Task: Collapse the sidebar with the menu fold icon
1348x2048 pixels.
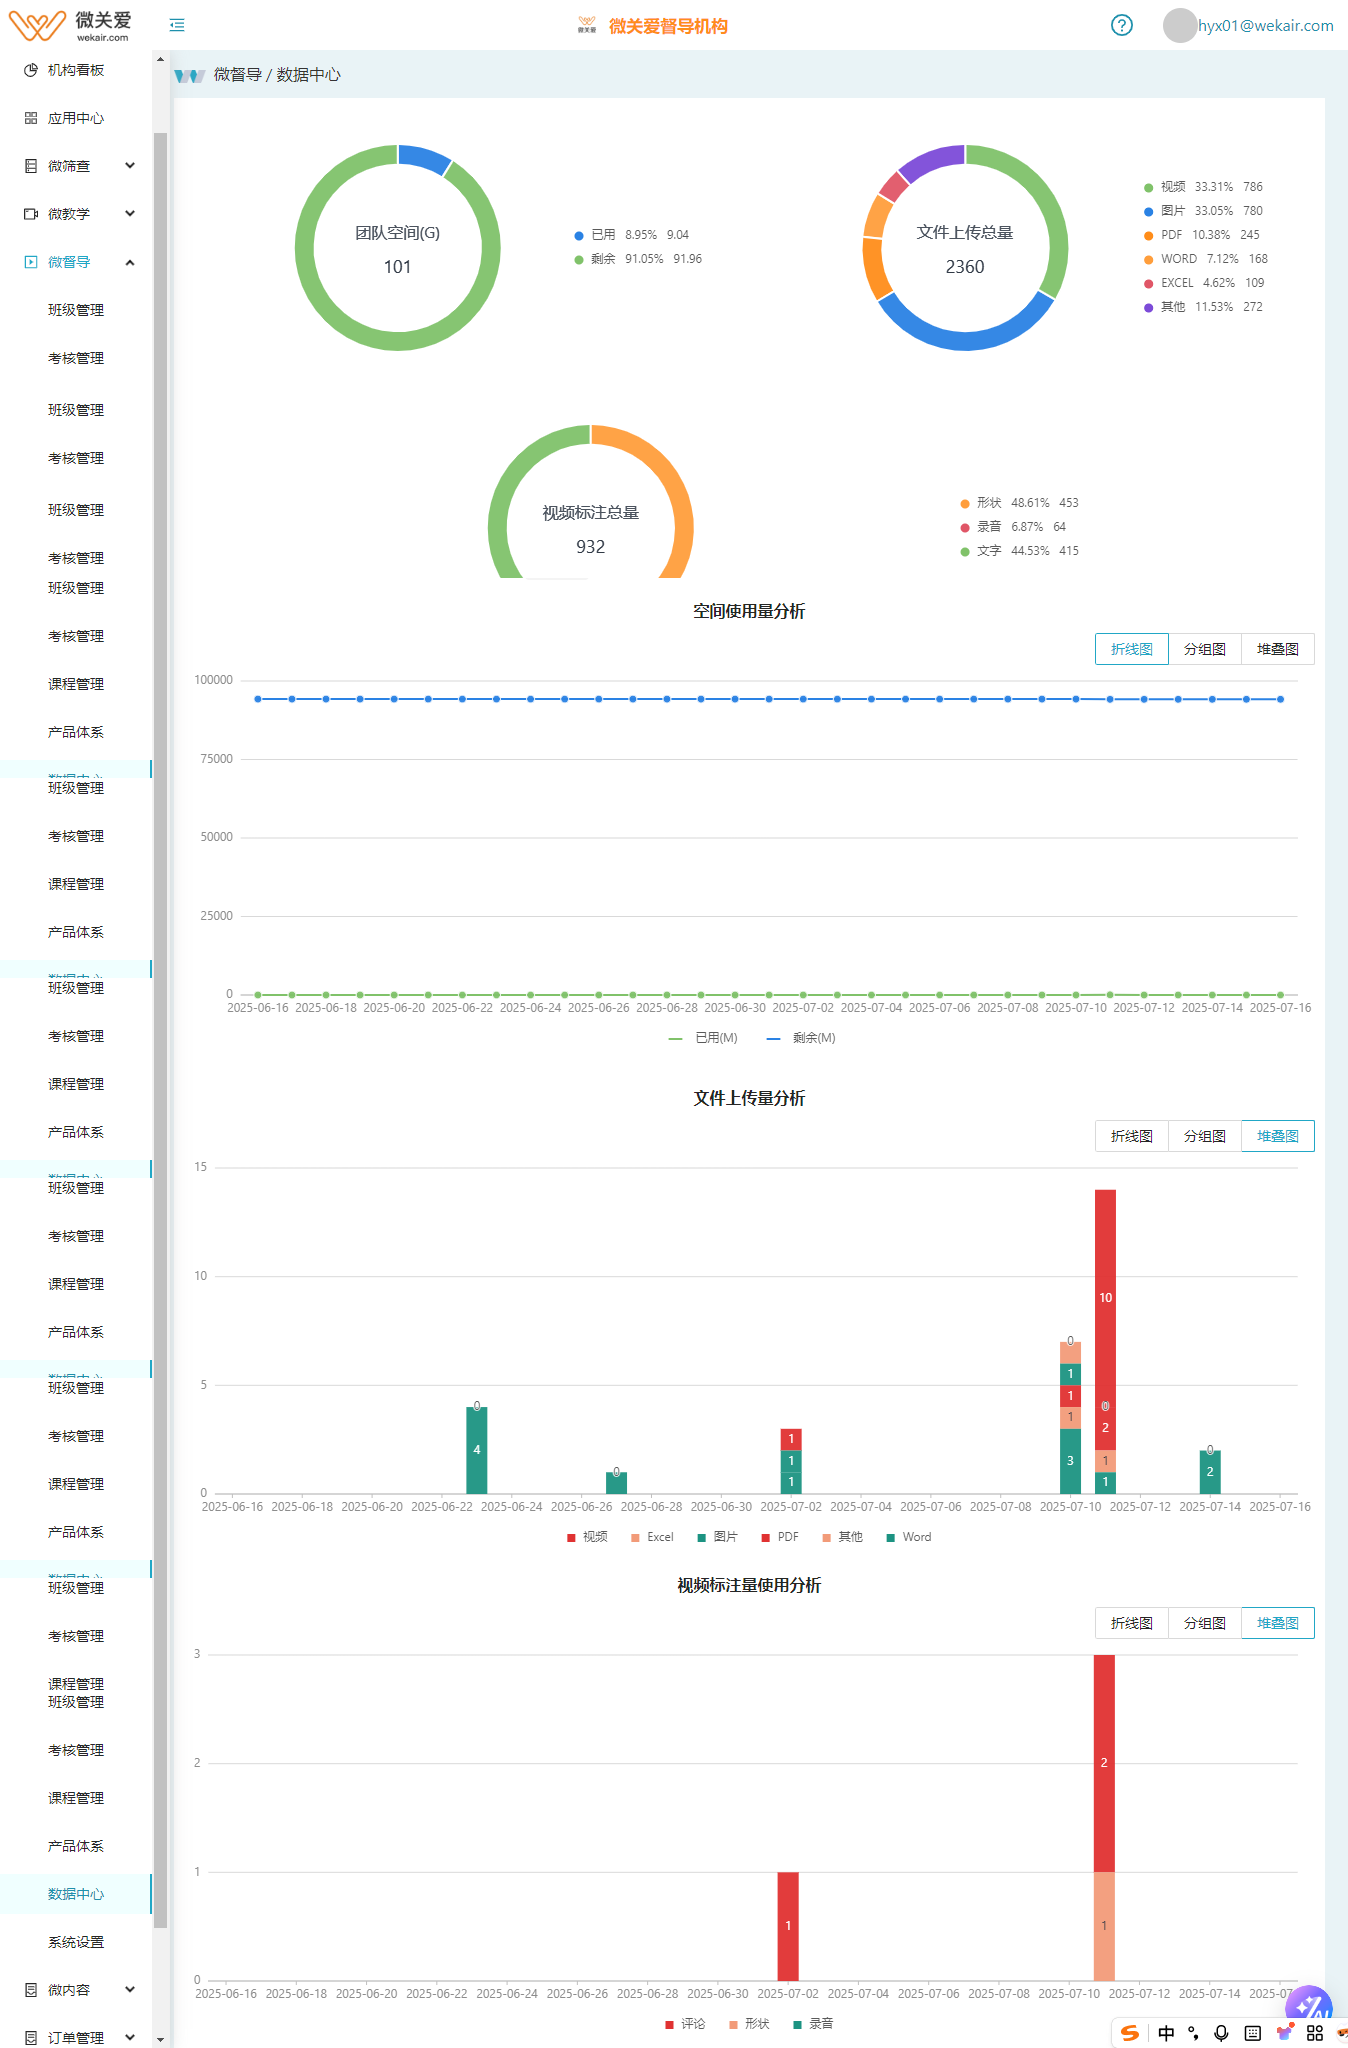Action: [x=177, y=25]
